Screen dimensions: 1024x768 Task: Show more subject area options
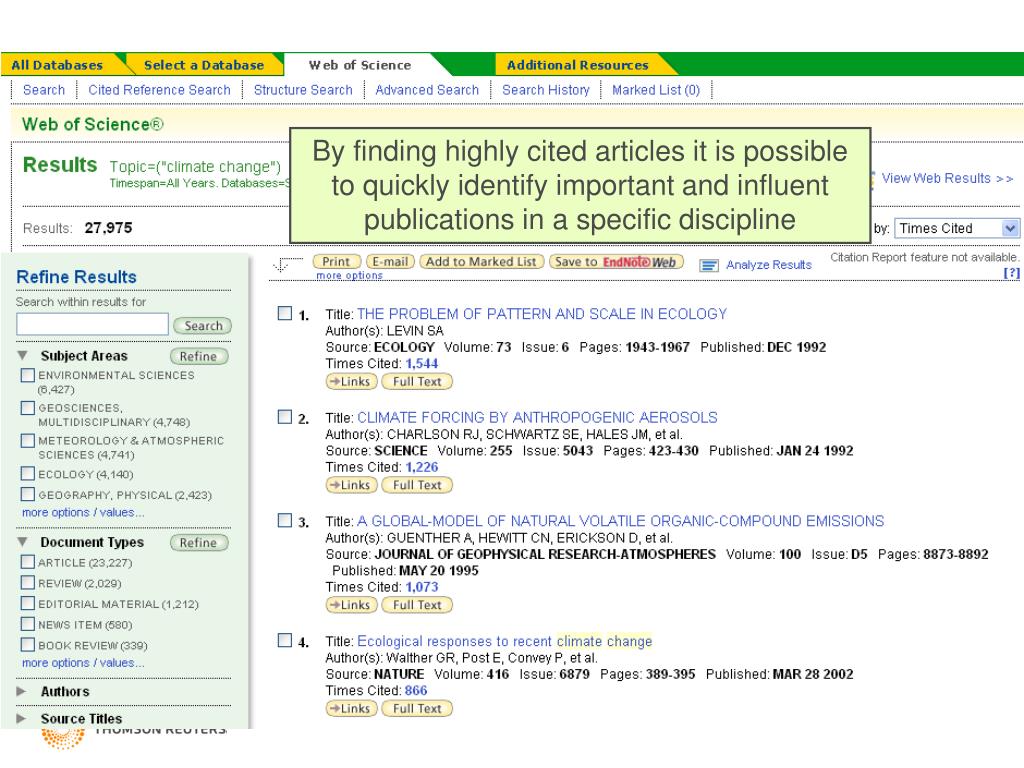click(x=83, y=513)
